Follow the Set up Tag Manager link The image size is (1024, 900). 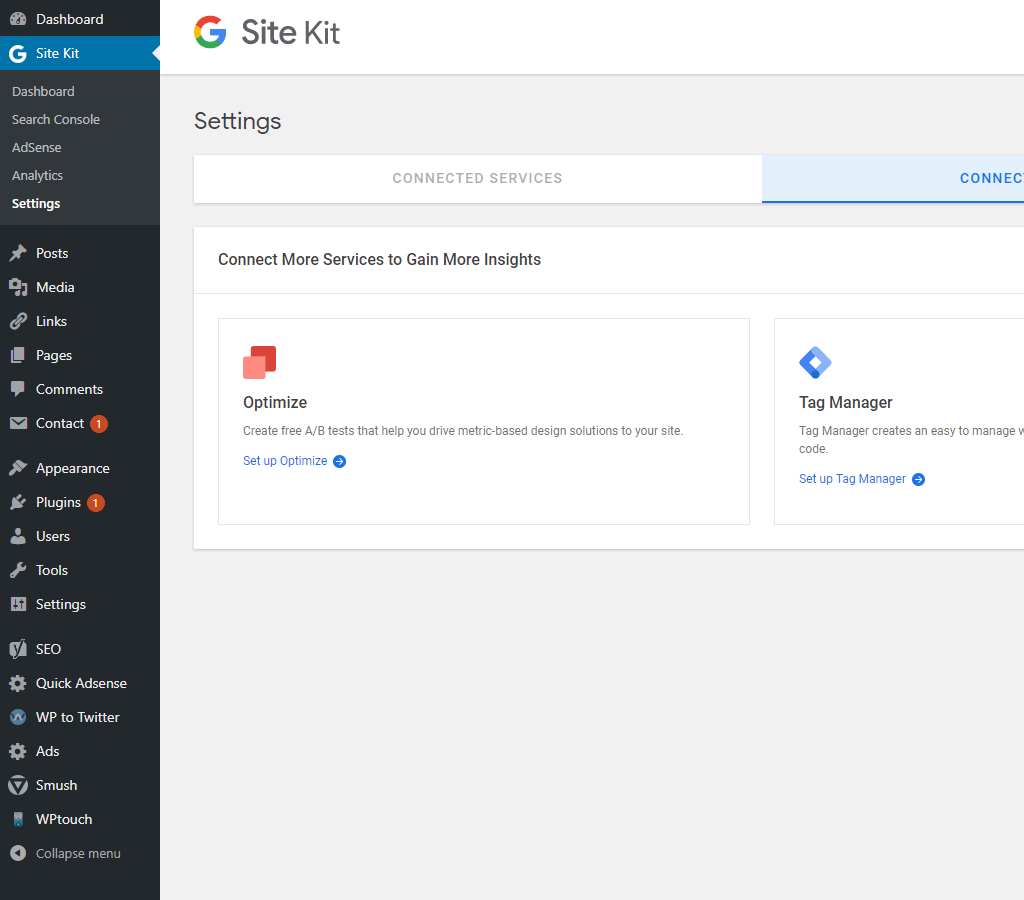[852, 479]
